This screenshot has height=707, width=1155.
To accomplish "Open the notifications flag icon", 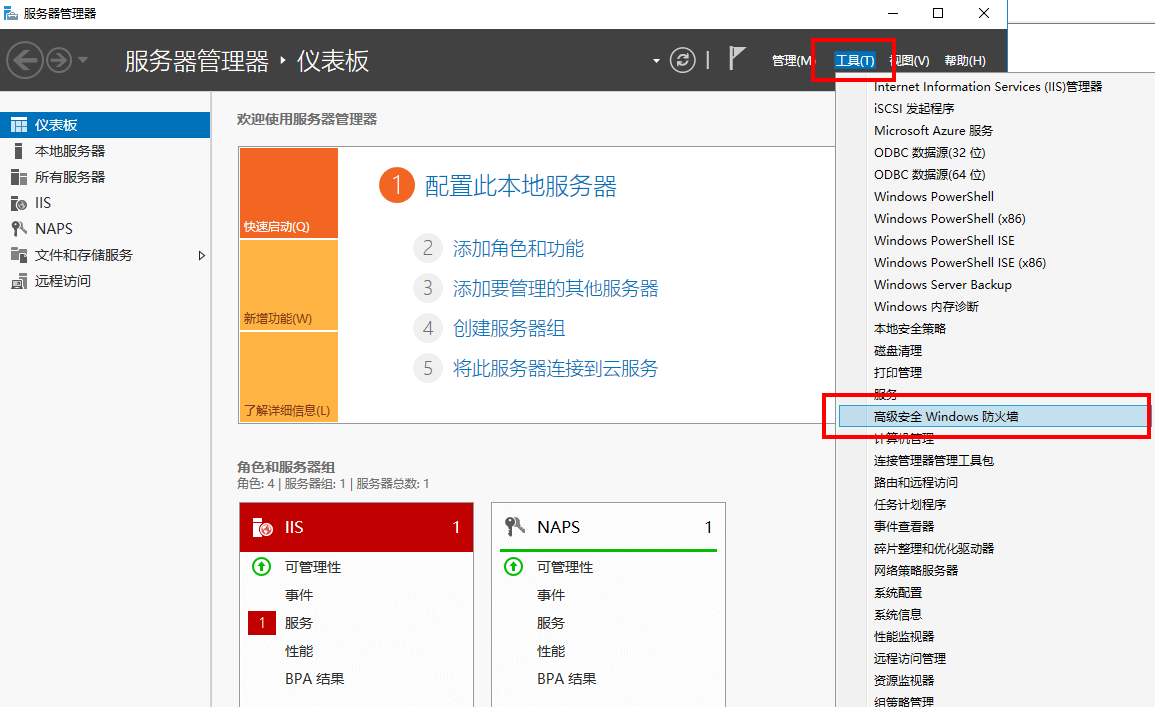I will tap(737, 59).
